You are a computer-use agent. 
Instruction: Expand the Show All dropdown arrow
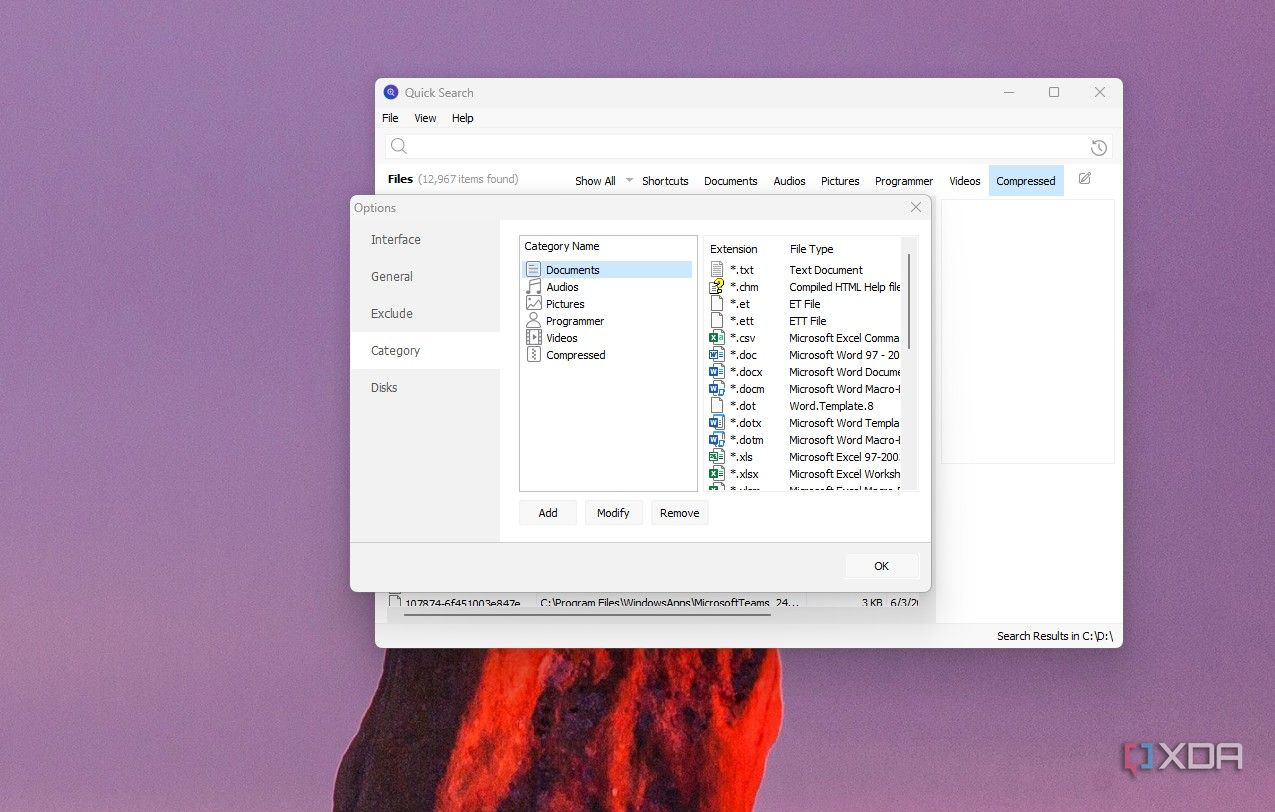629,181
